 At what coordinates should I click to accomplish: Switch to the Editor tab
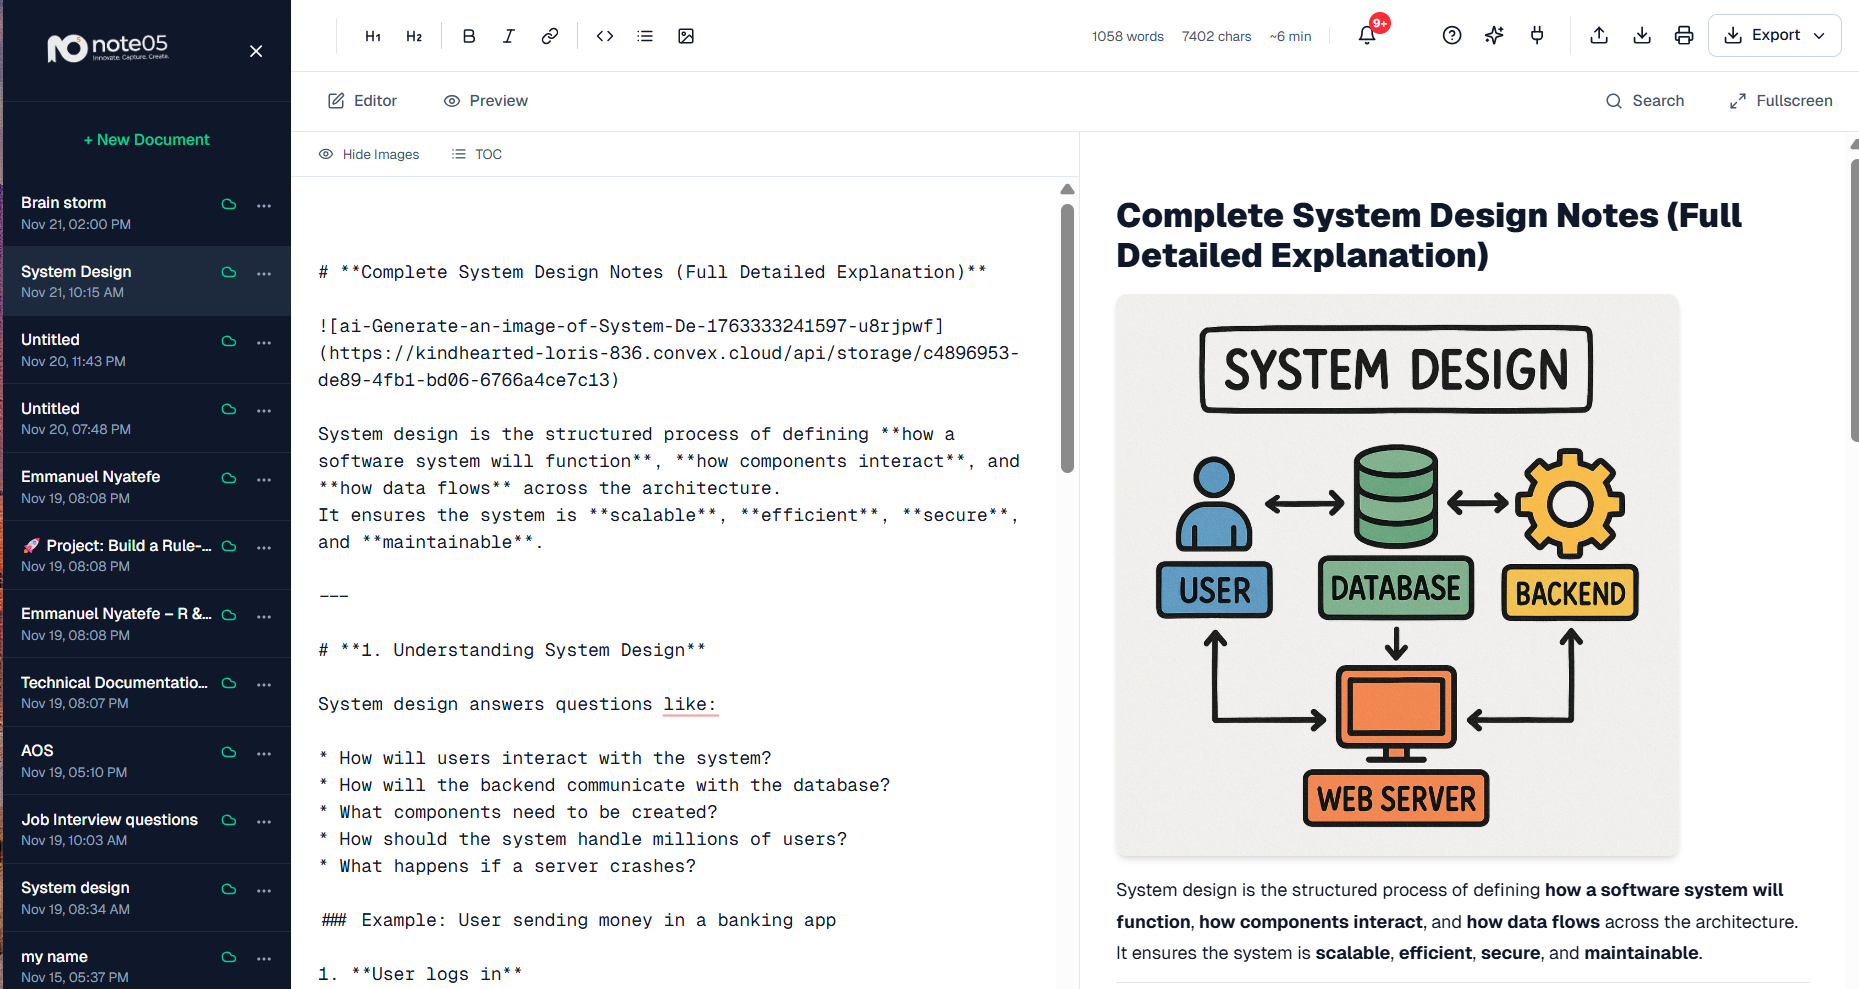point(362,100)
